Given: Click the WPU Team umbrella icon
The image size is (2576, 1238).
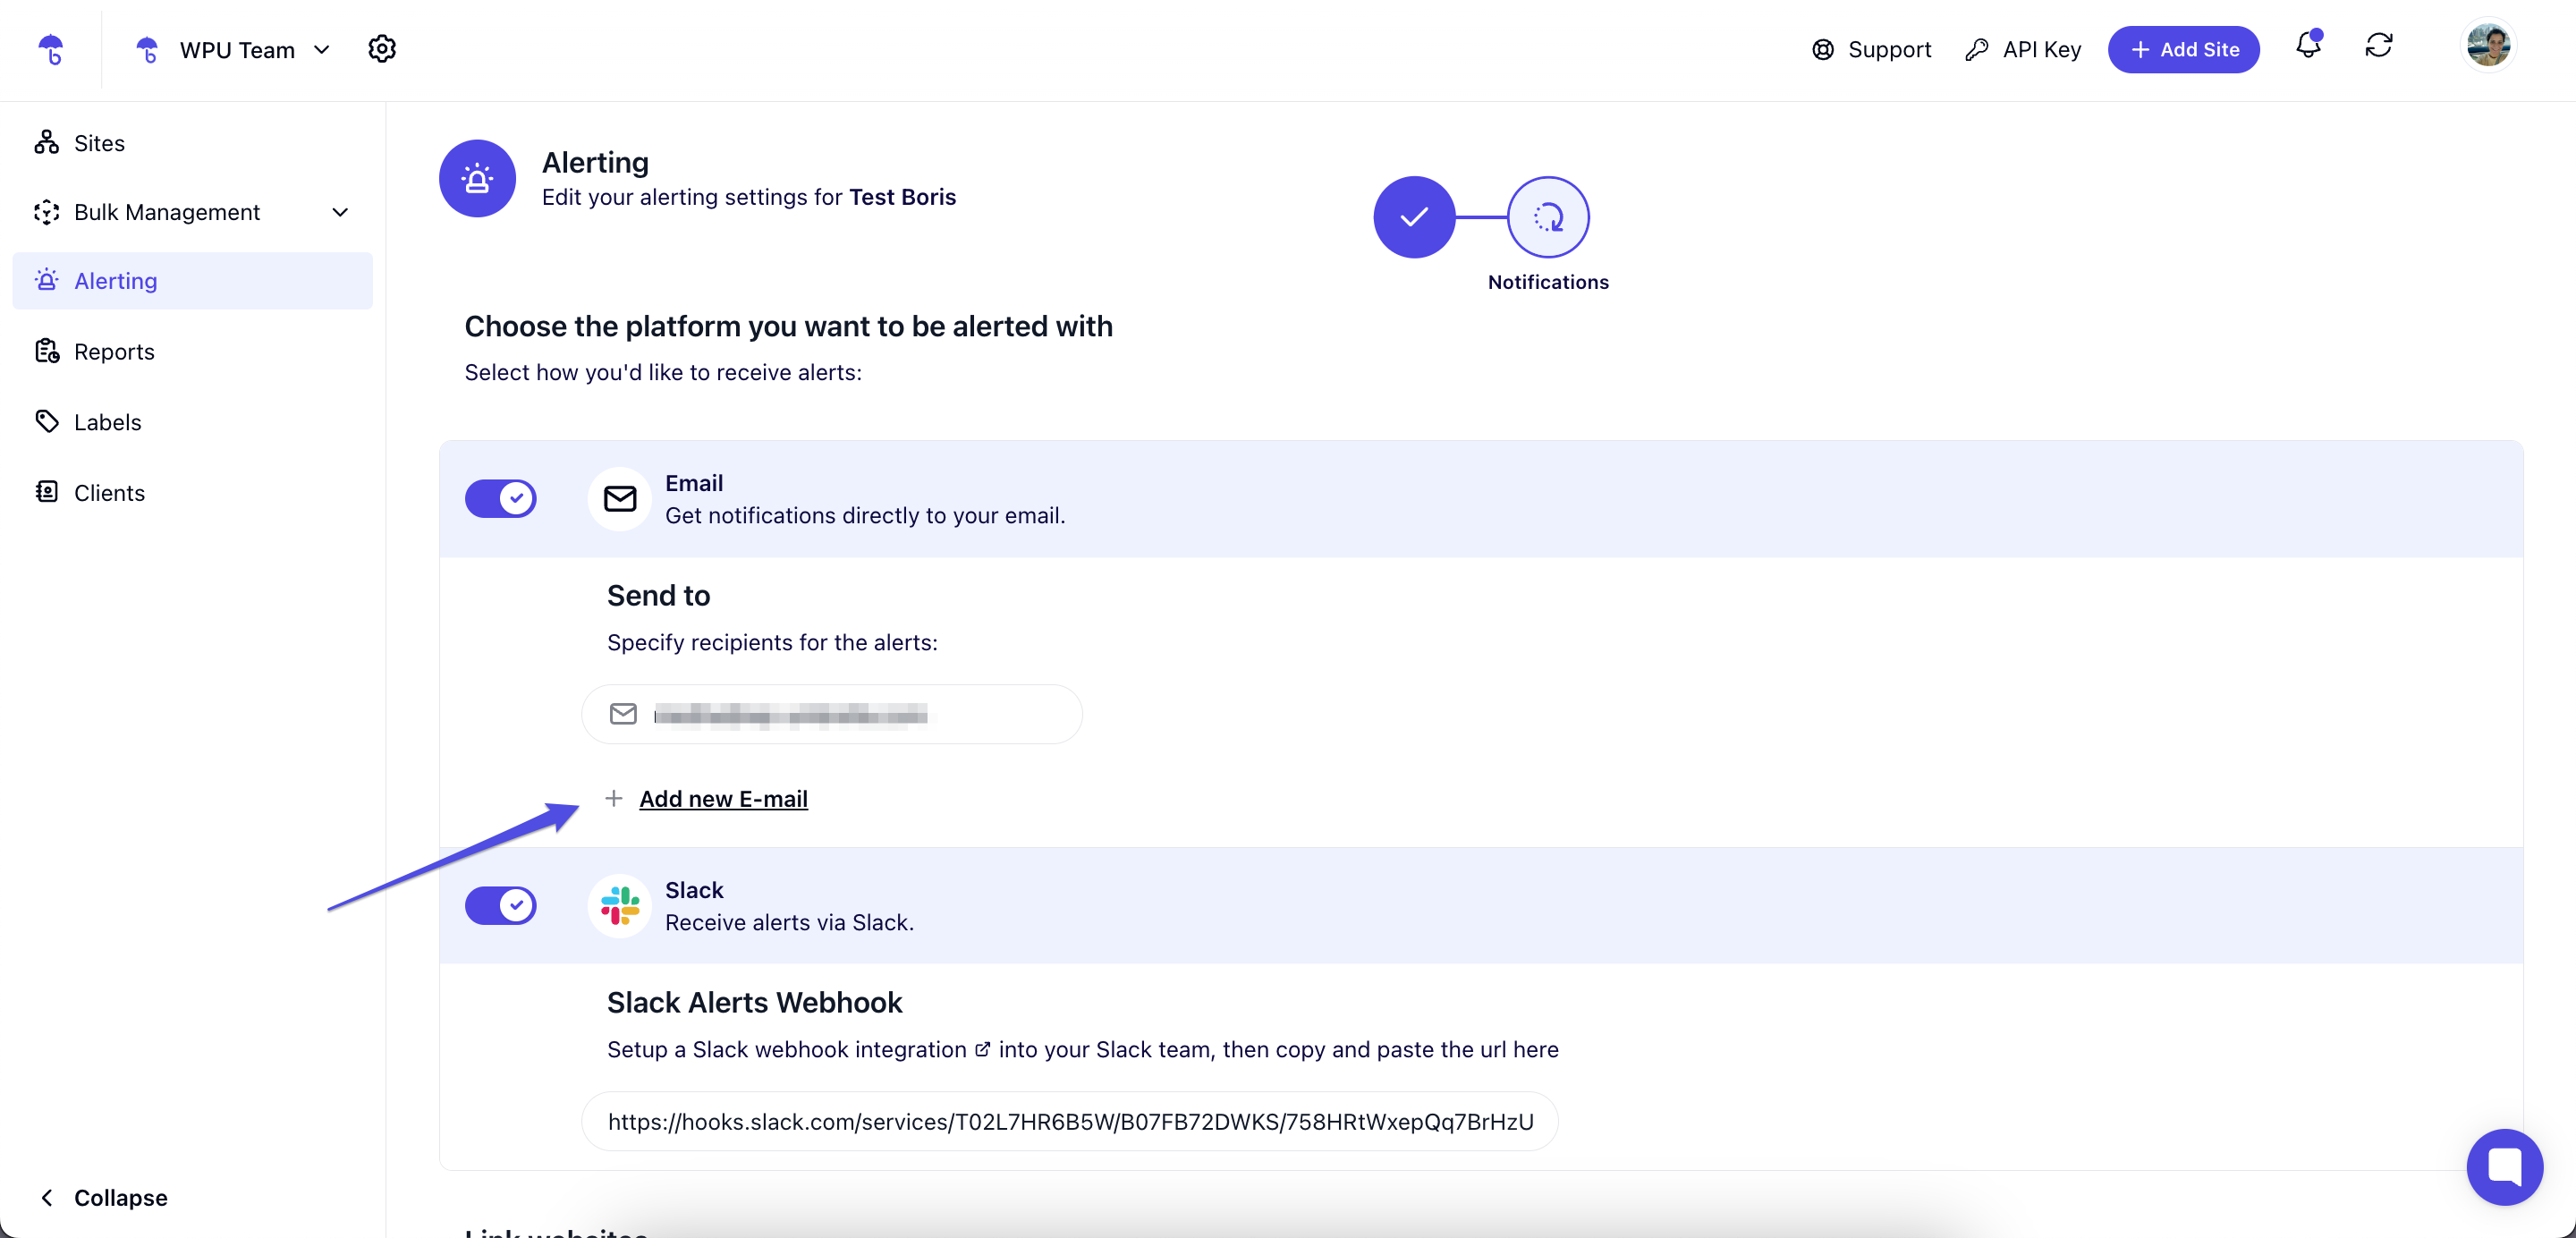Looking at the screenshot, I should (x=147, y=50).
